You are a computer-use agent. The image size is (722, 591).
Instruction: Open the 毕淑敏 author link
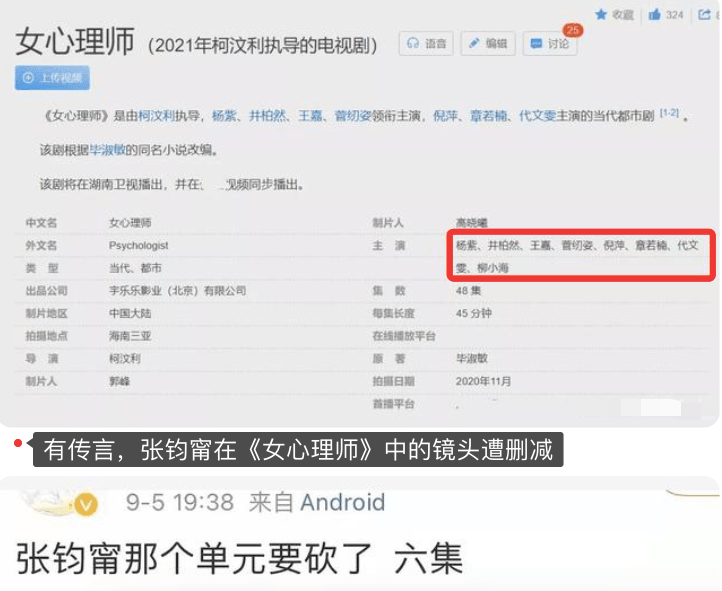tap(107, 150)
